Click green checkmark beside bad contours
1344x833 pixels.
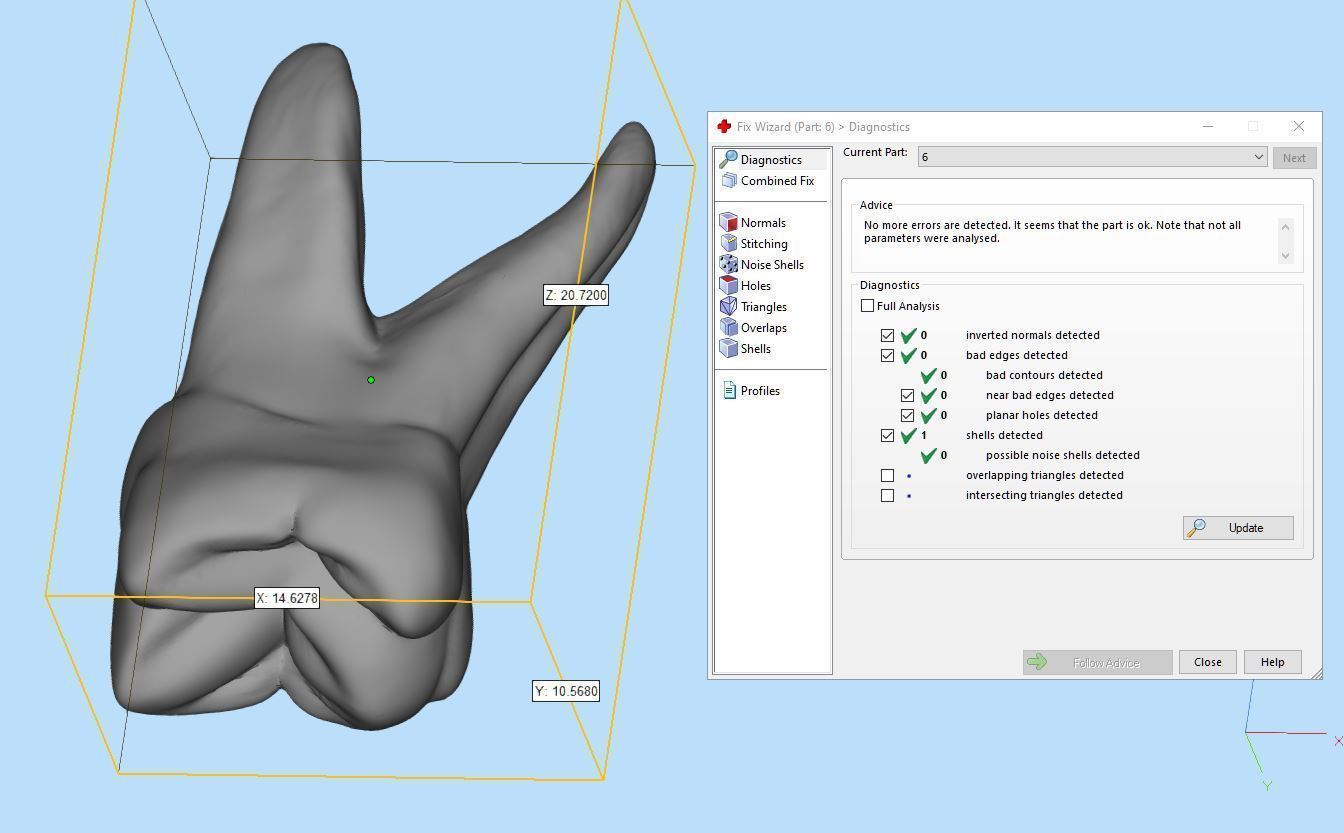(x=929, y=375)
